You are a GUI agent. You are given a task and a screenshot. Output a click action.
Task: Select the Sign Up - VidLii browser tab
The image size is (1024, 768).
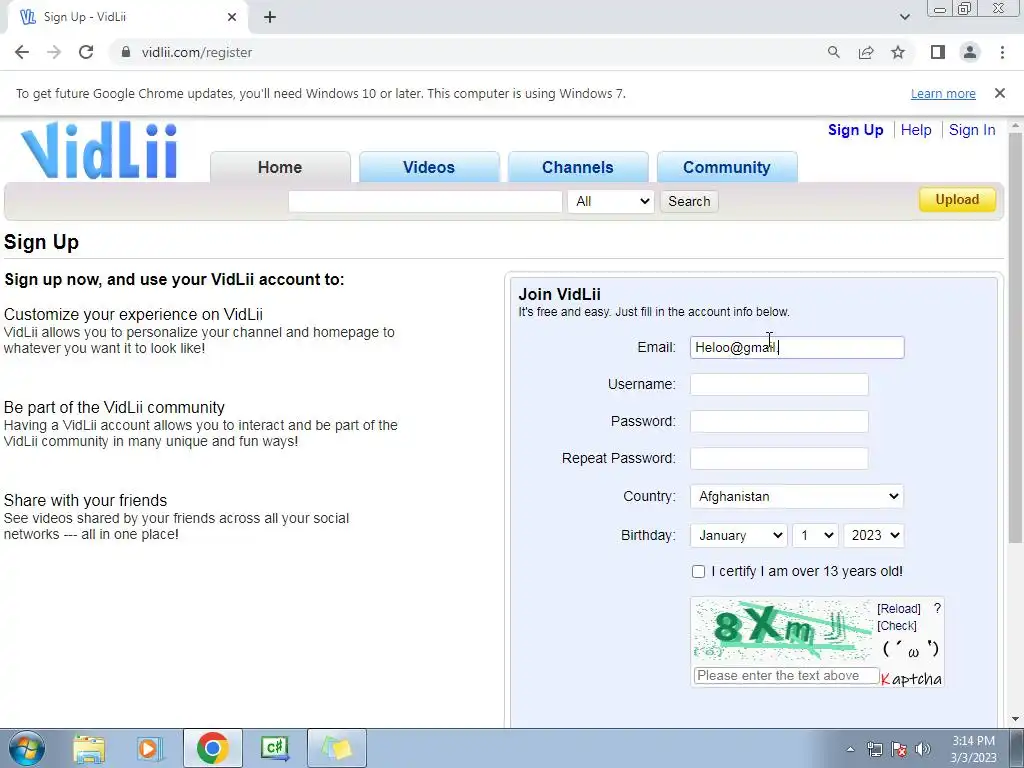[127, 17]
